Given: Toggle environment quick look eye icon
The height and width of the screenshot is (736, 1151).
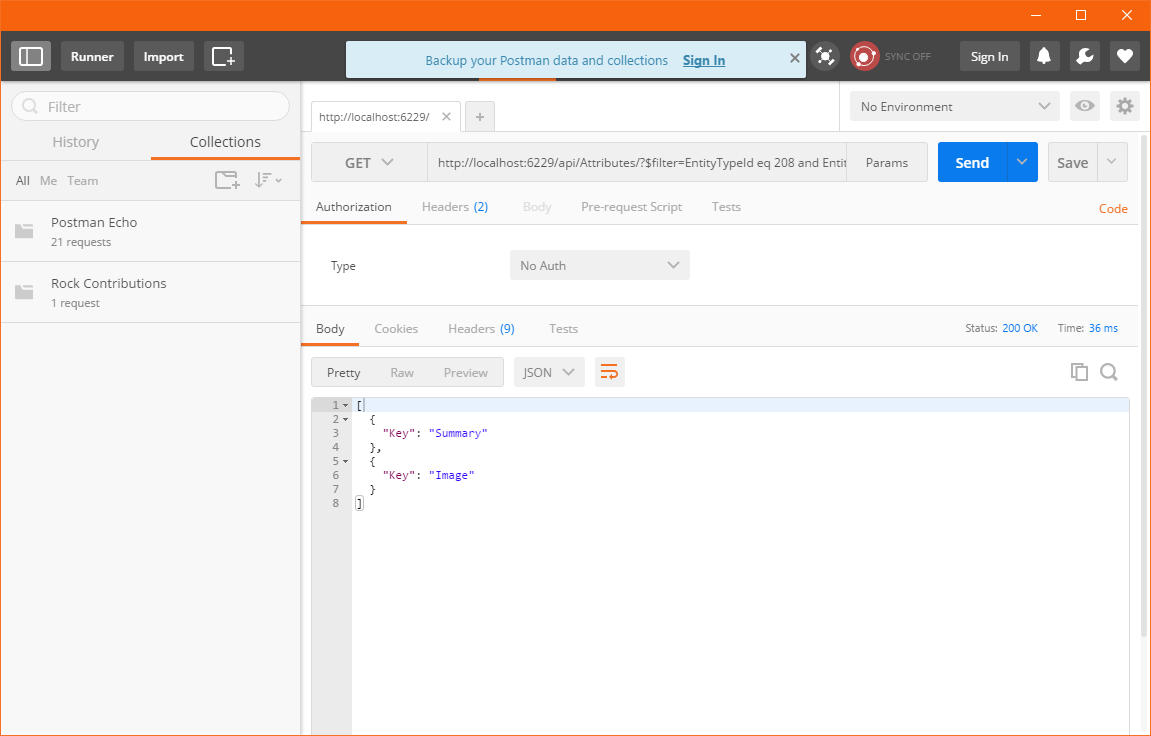Looking at the screenshot, I should [1082, 106].
